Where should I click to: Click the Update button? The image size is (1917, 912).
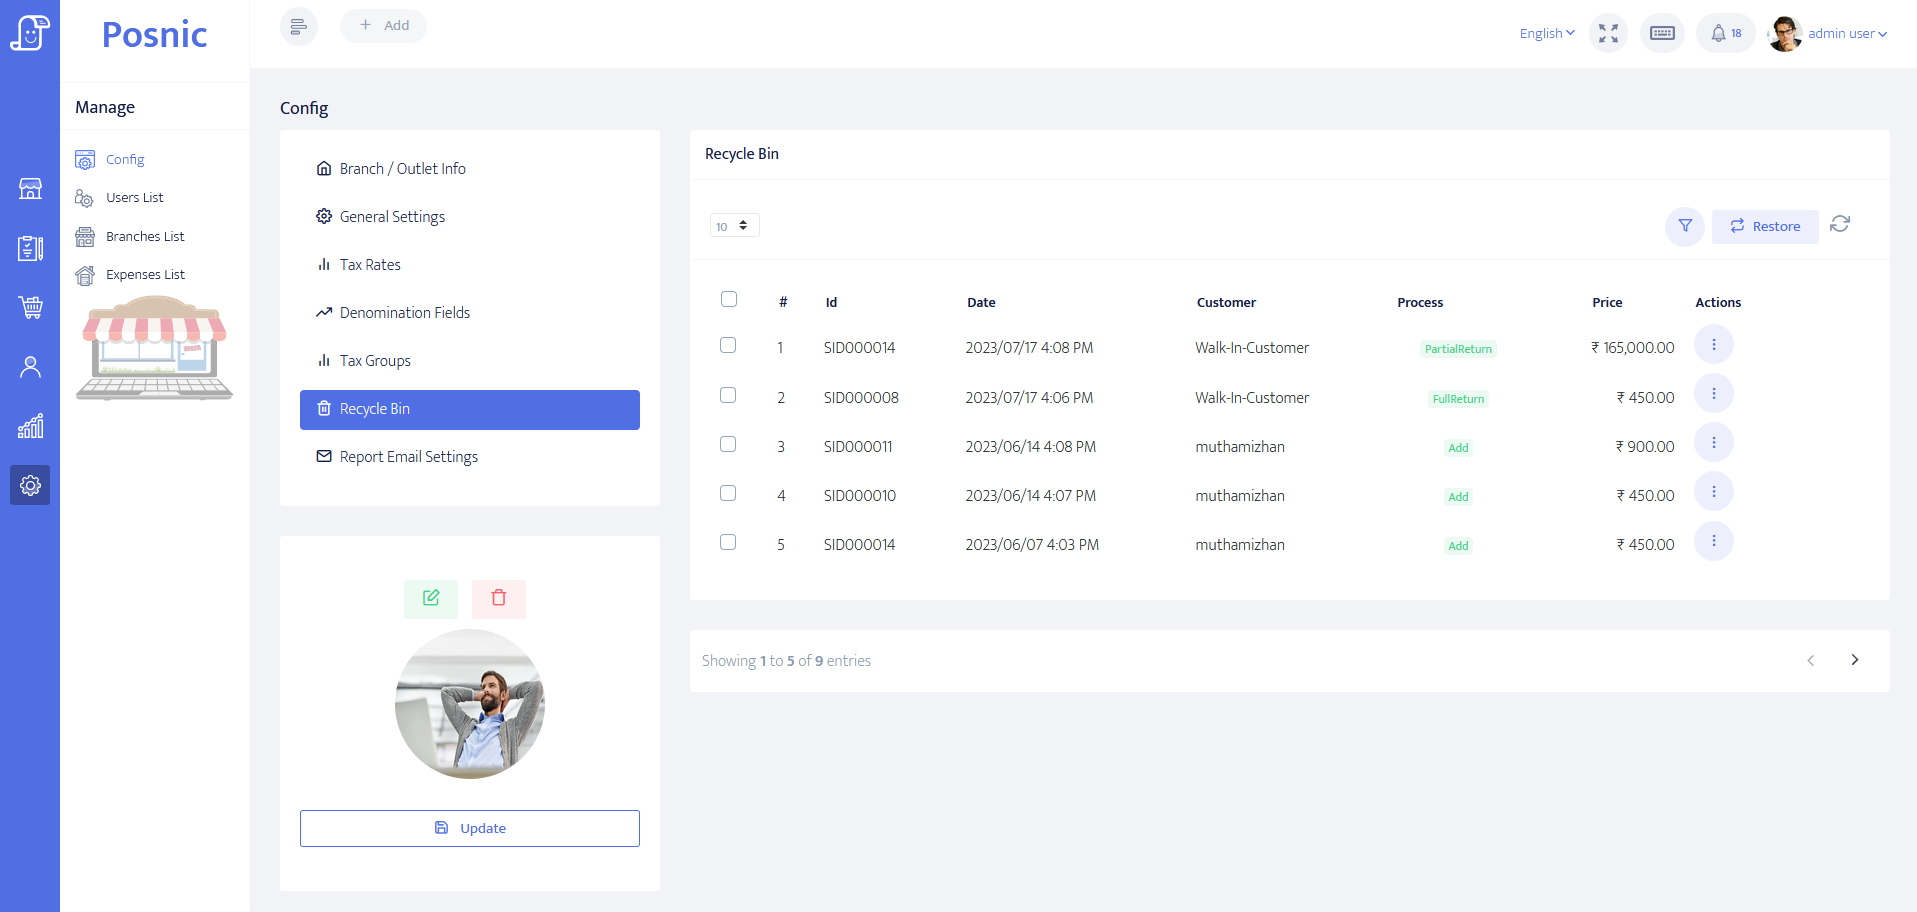tap(470, 828)
